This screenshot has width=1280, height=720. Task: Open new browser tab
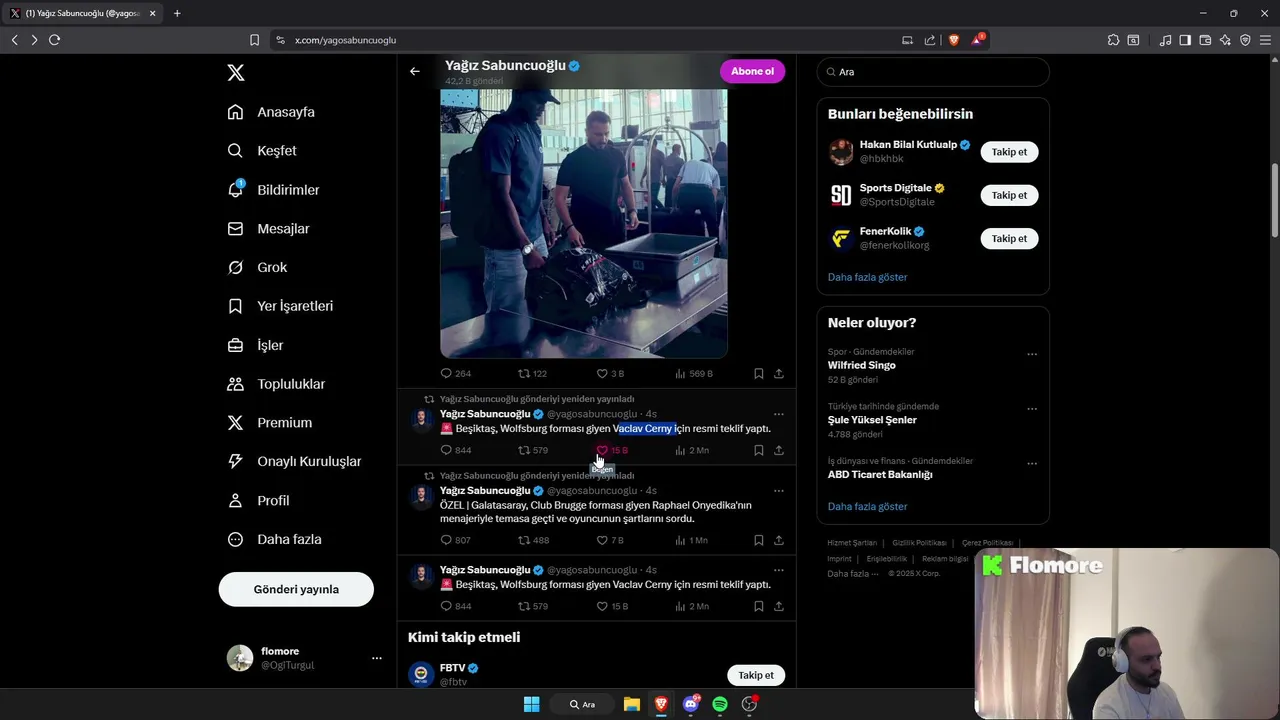[177, 14]
